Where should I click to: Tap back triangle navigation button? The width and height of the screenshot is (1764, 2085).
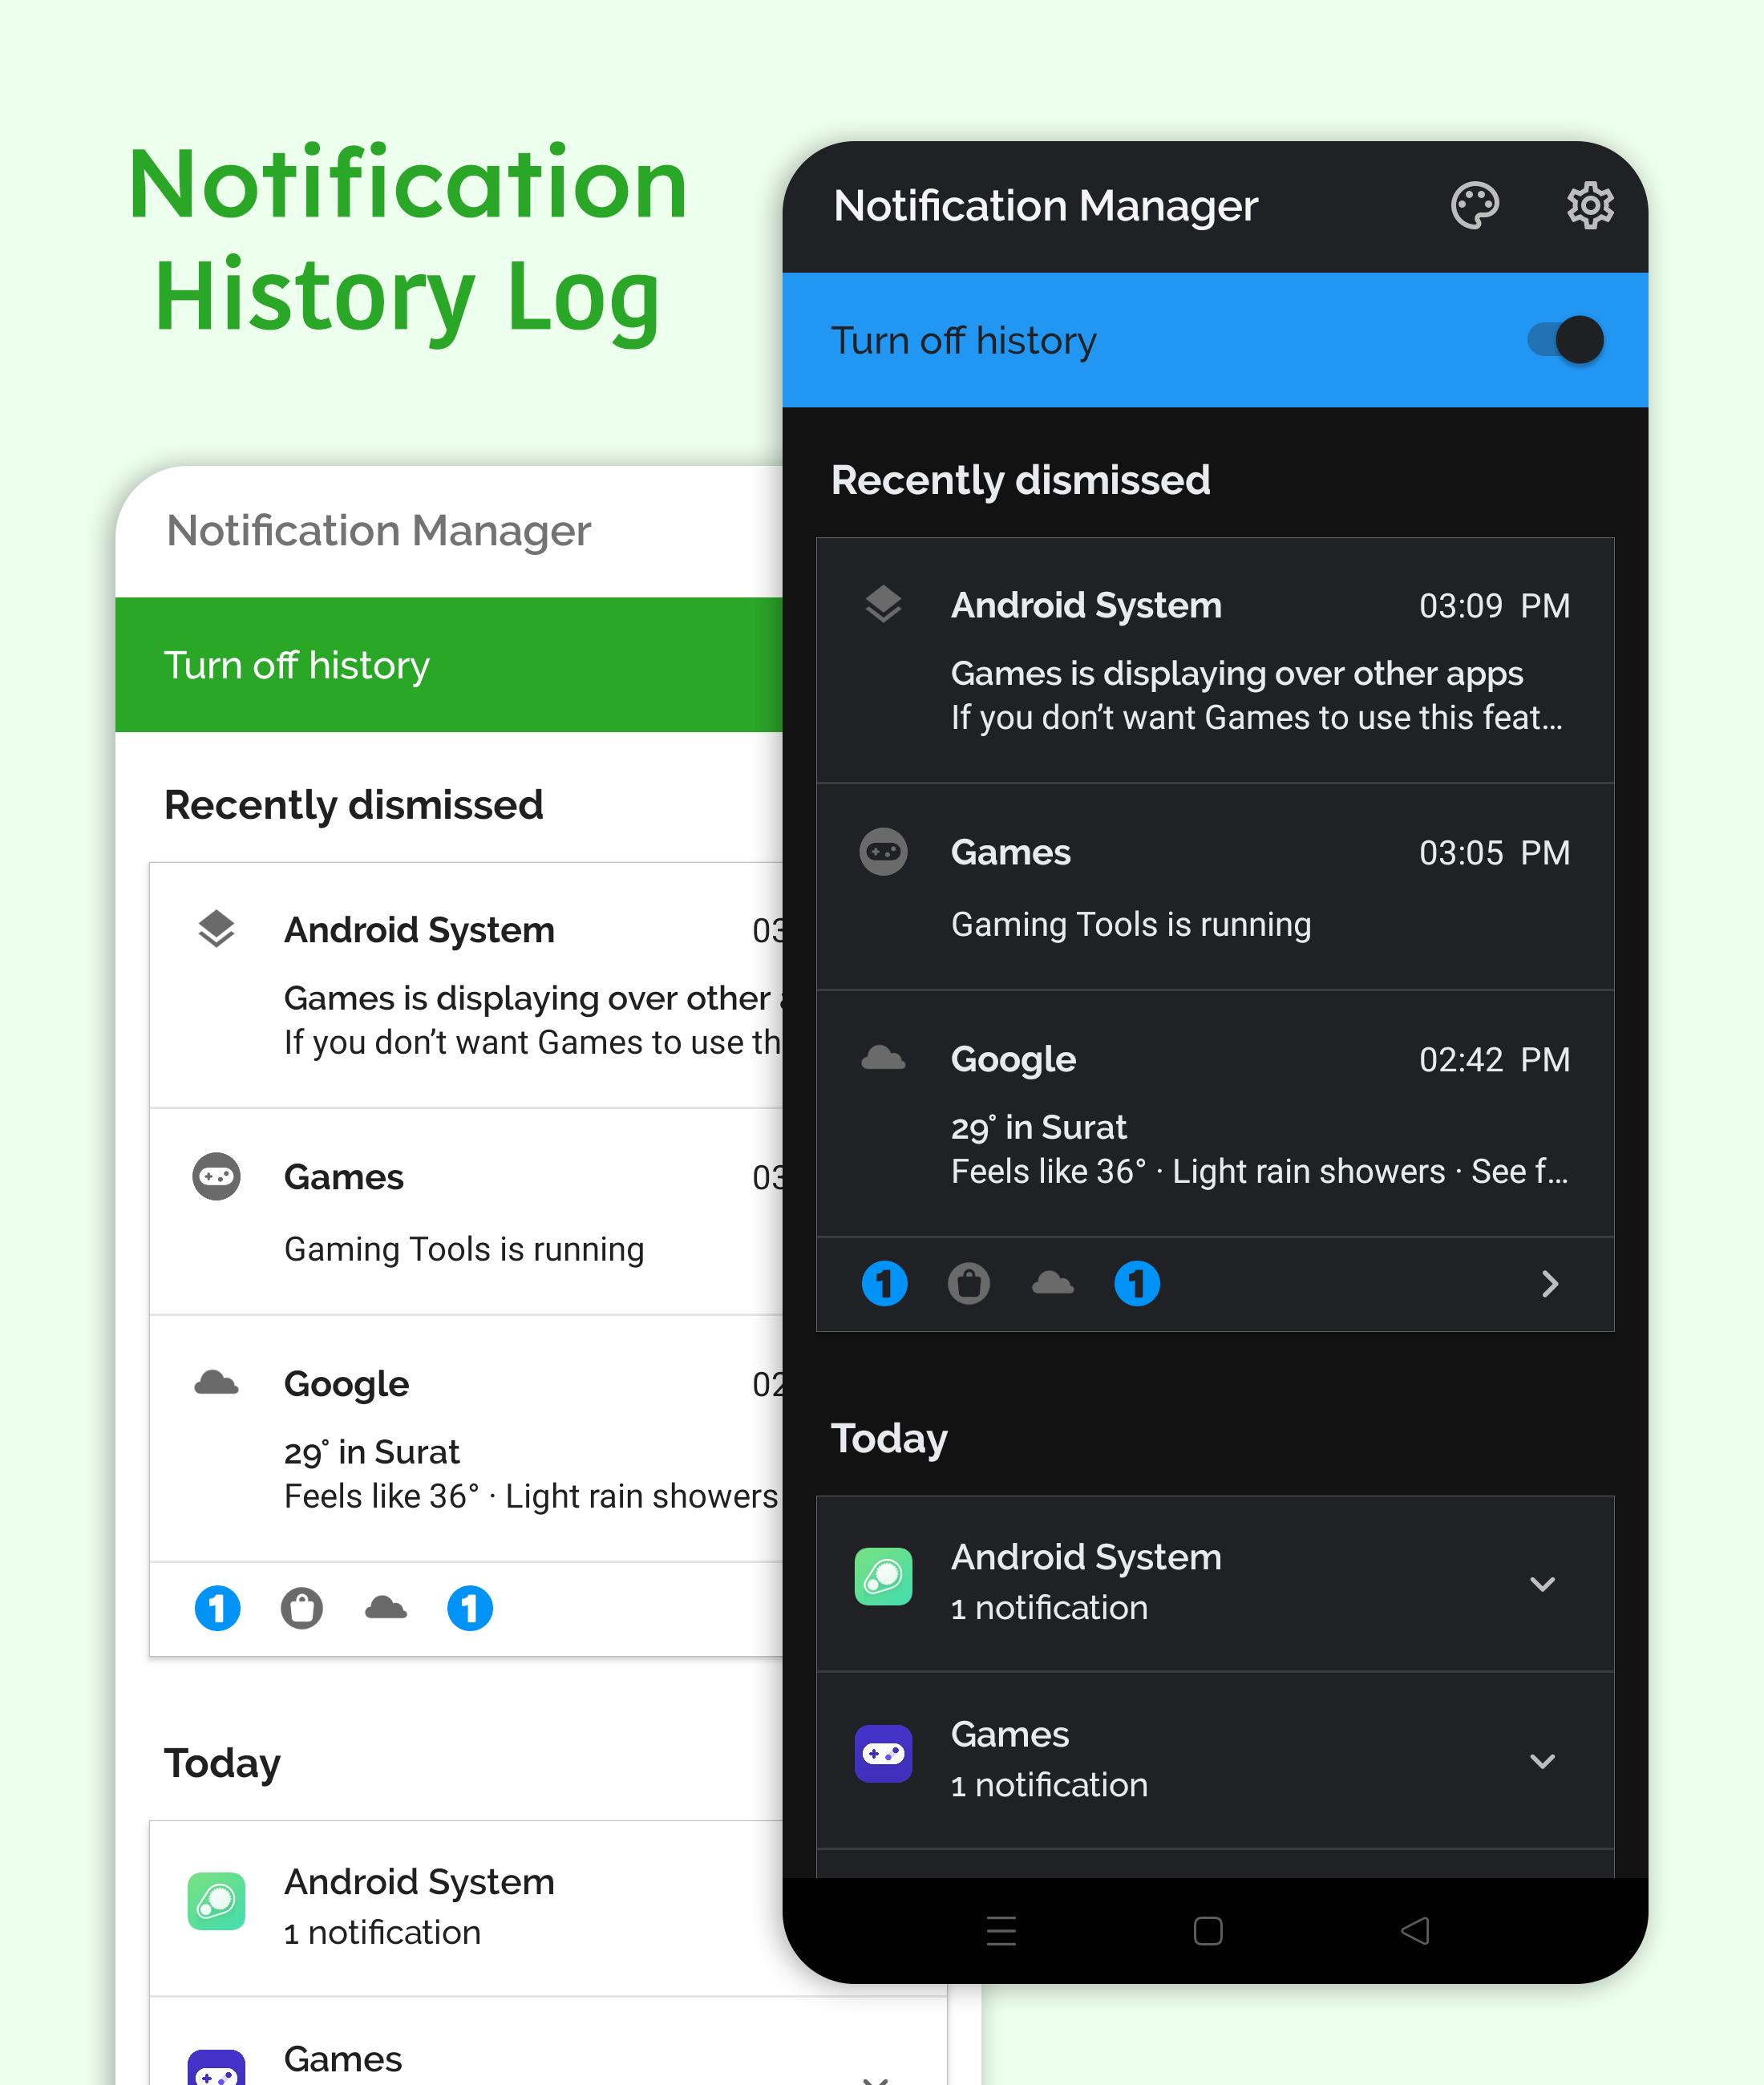point(1415,1931)
